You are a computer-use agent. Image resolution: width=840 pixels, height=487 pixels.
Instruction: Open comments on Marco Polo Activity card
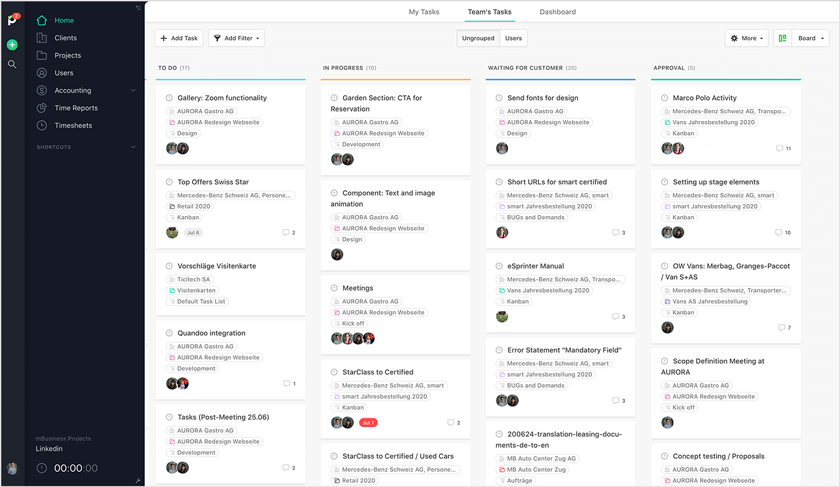pos(784,148)
